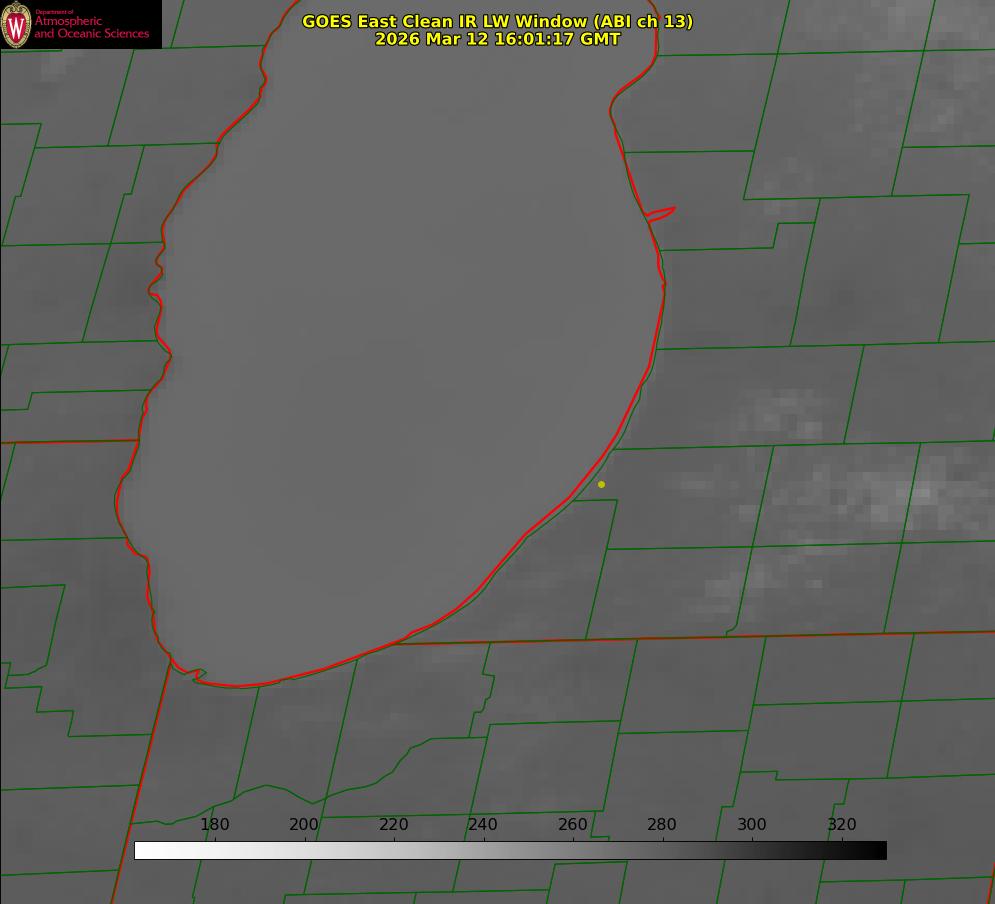Viewport: 995px width, 904px height.
Task: Click the white left end of the colorbar
Action: pyautogui.click(x=141, y=850)
